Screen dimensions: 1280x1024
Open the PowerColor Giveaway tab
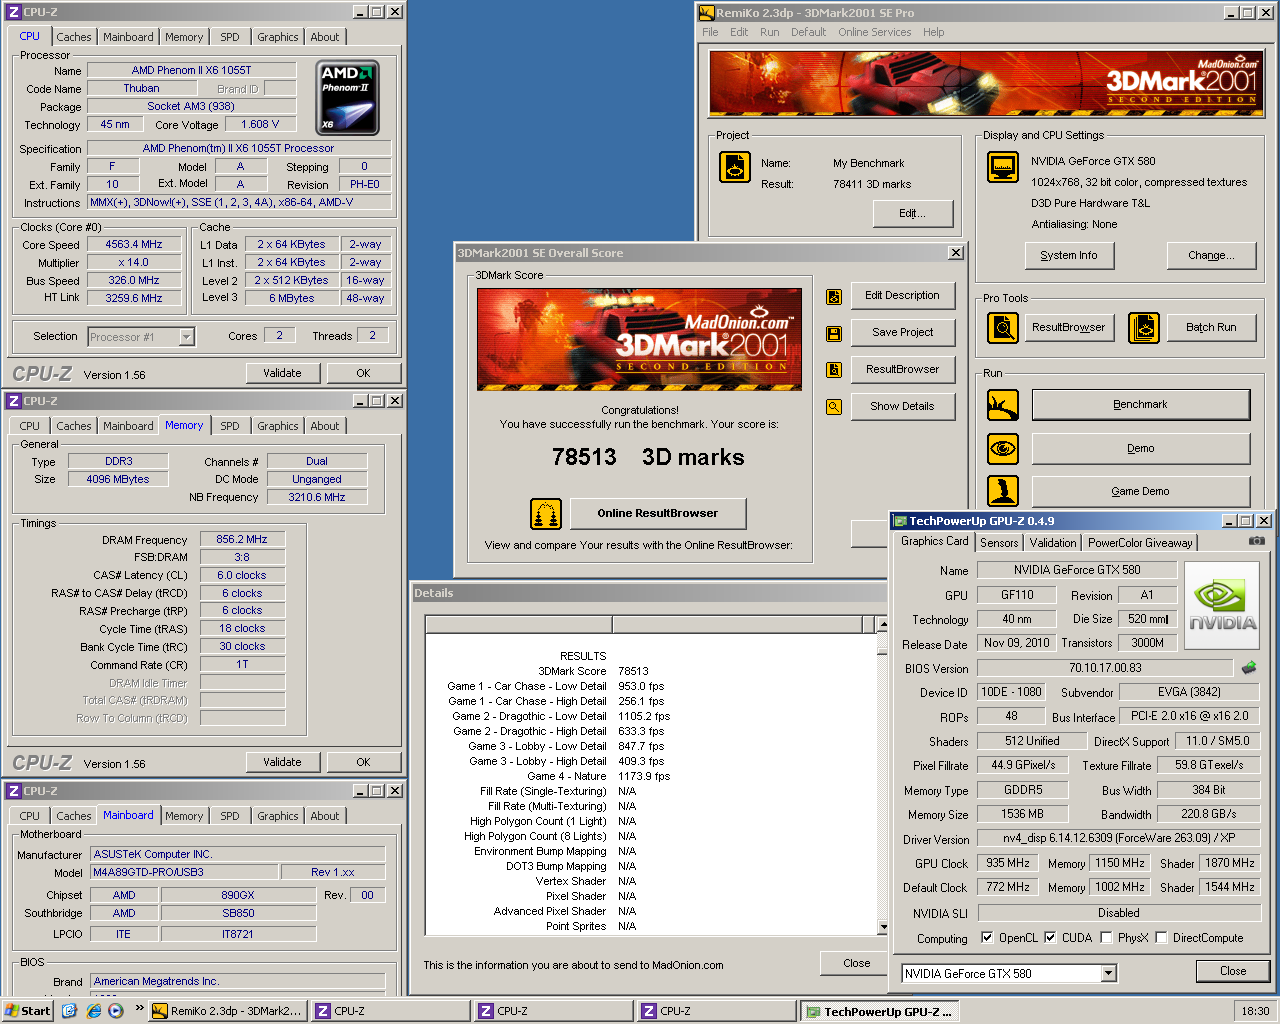point(1140,543)
